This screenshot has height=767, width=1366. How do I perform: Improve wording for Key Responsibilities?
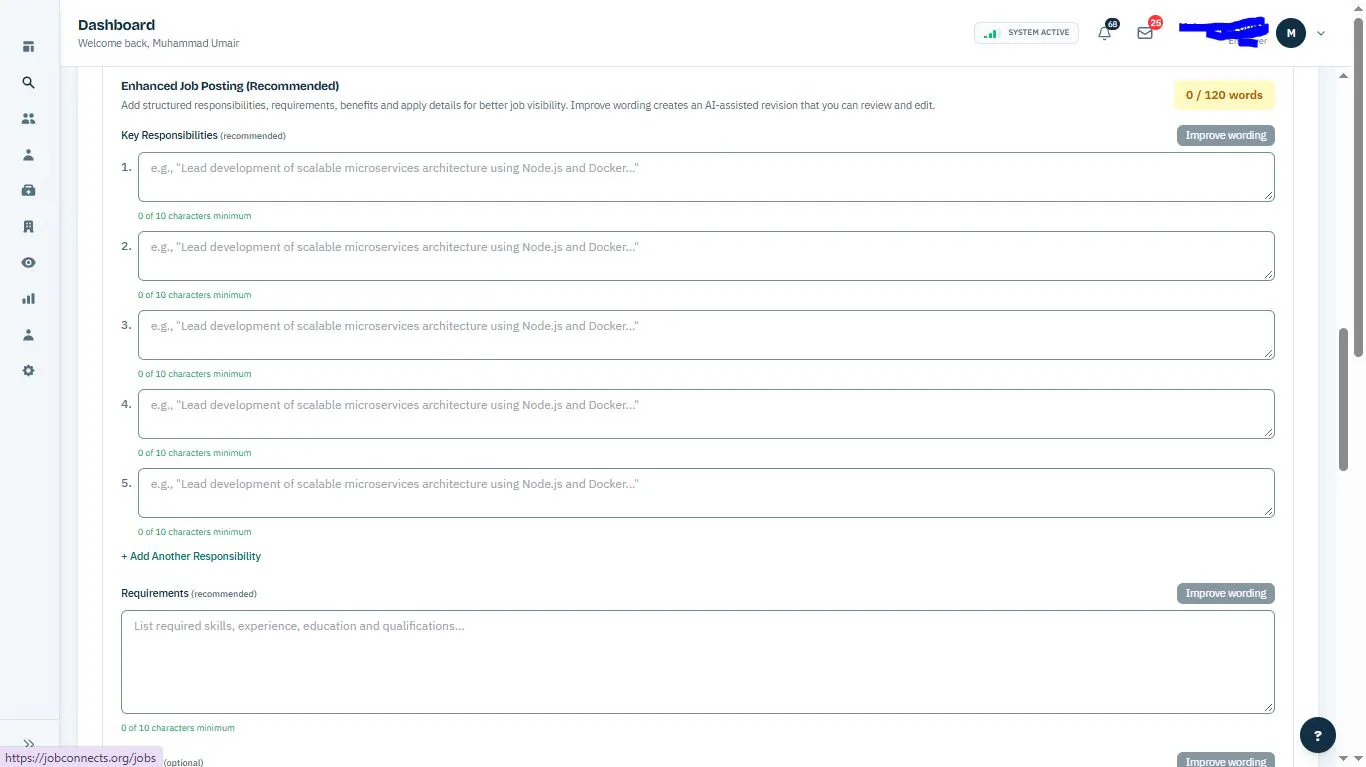tap(1226, 135)
